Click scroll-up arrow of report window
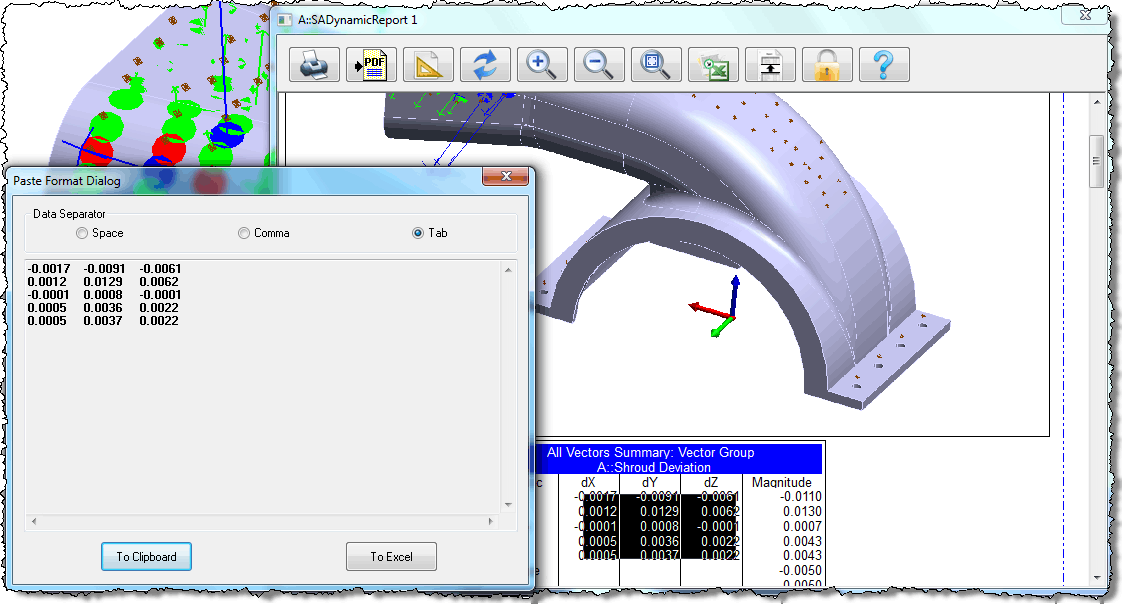The image size is (1122, 604). (x=1097, y=103)
